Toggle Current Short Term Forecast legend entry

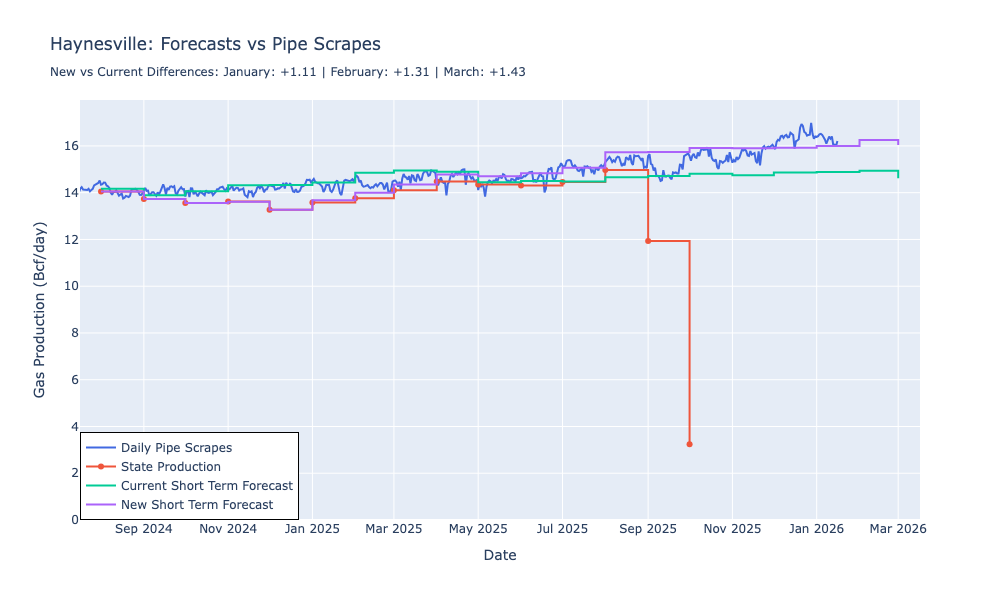(x=206, y=486)
